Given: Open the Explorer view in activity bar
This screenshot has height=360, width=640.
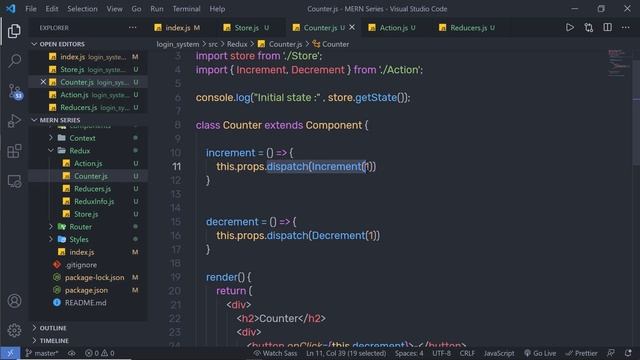Looking at the screenshot, I should (14, 31).
